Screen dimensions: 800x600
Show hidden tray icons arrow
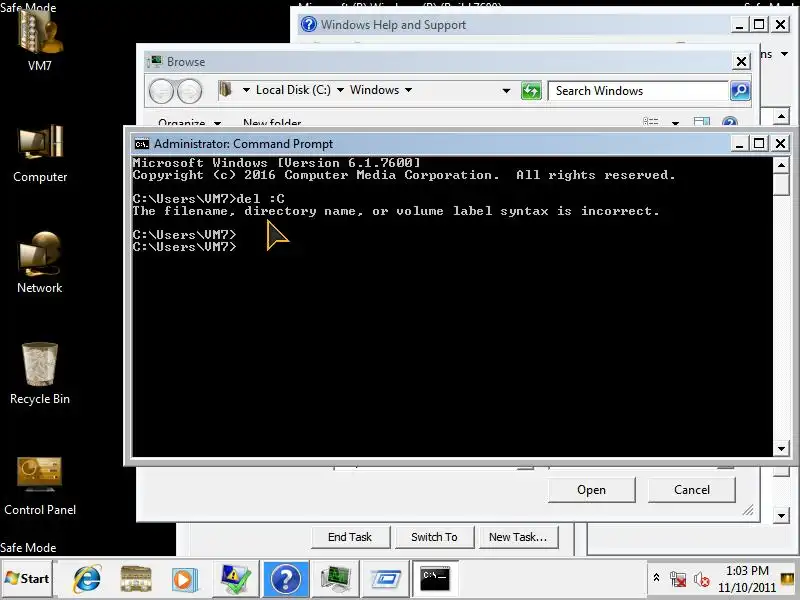(x=657, y=578)
